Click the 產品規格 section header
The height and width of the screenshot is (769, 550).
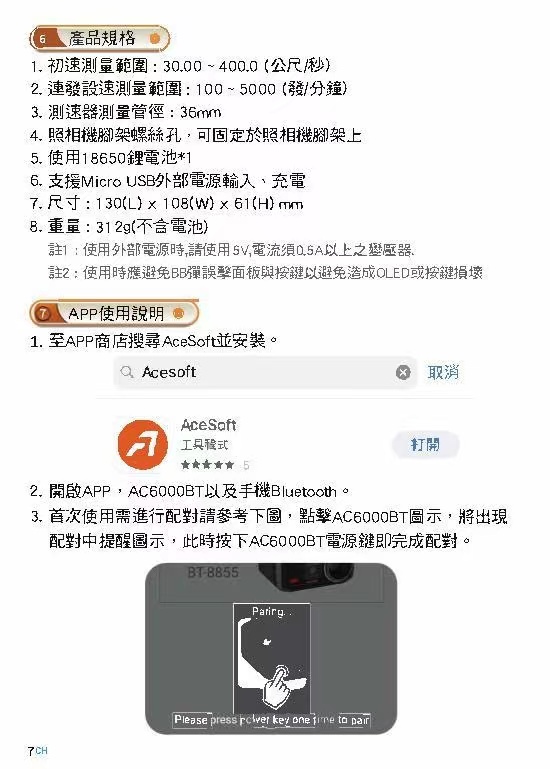click(x=100, y=38)
